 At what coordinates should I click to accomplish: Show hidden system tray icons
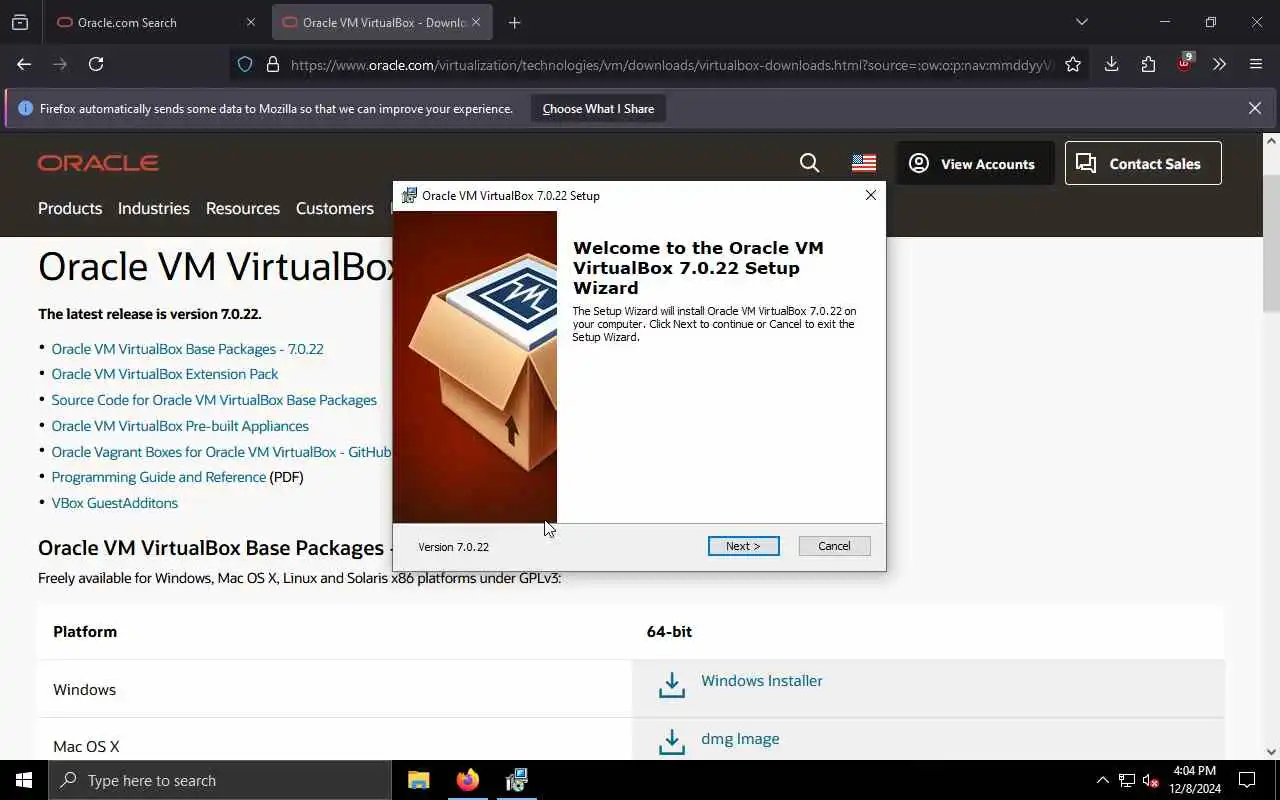[1102, 780]
